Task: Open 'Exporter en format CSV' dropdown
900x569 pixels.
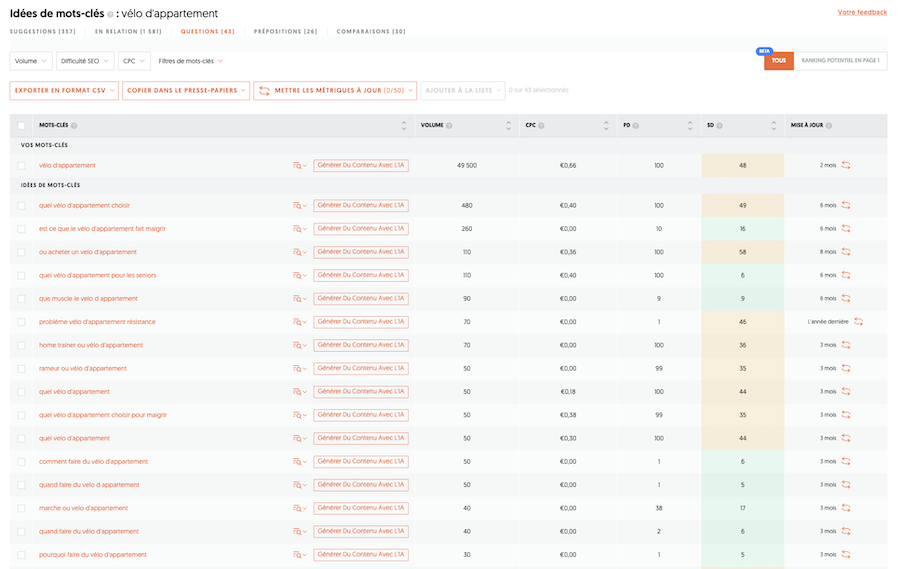Action: click(x=64, y=91)
